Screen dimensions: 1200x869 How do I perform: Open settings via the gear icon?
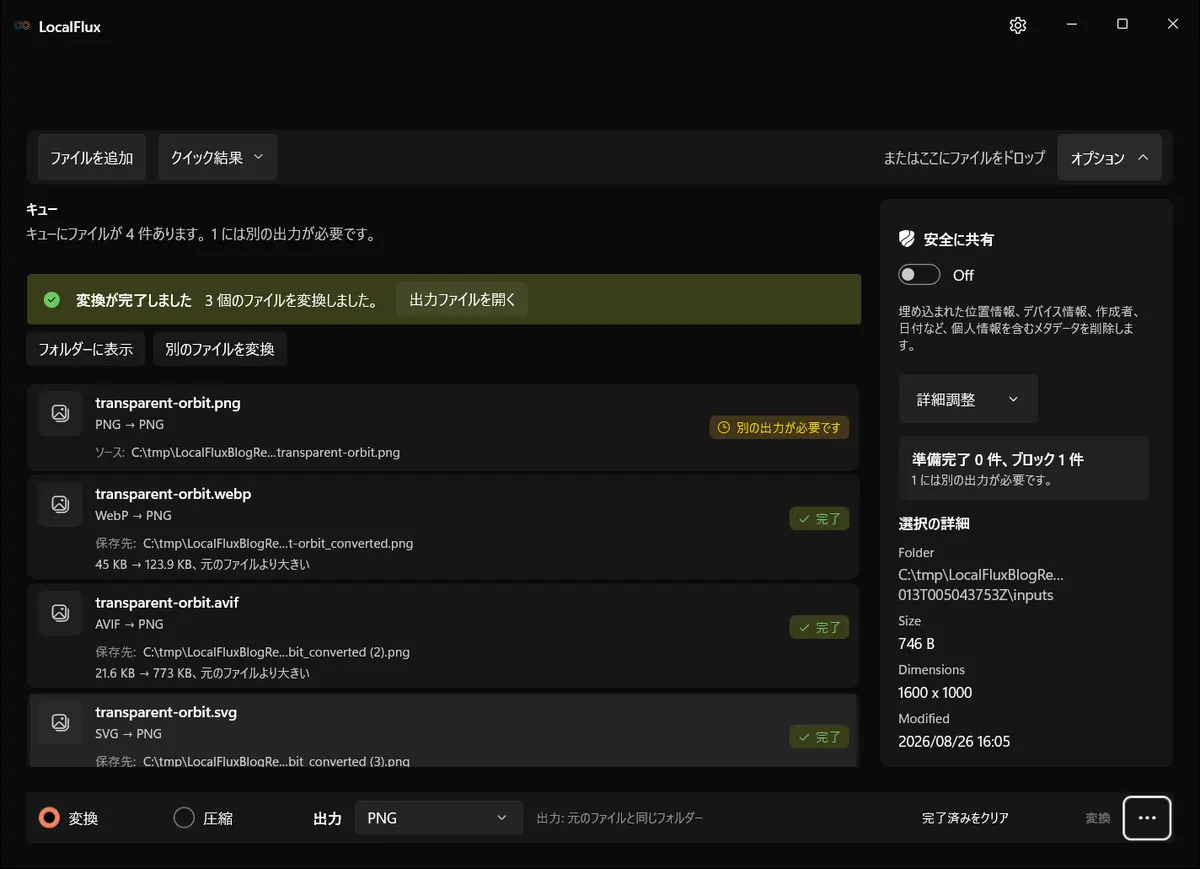[x=1018, y=26]
